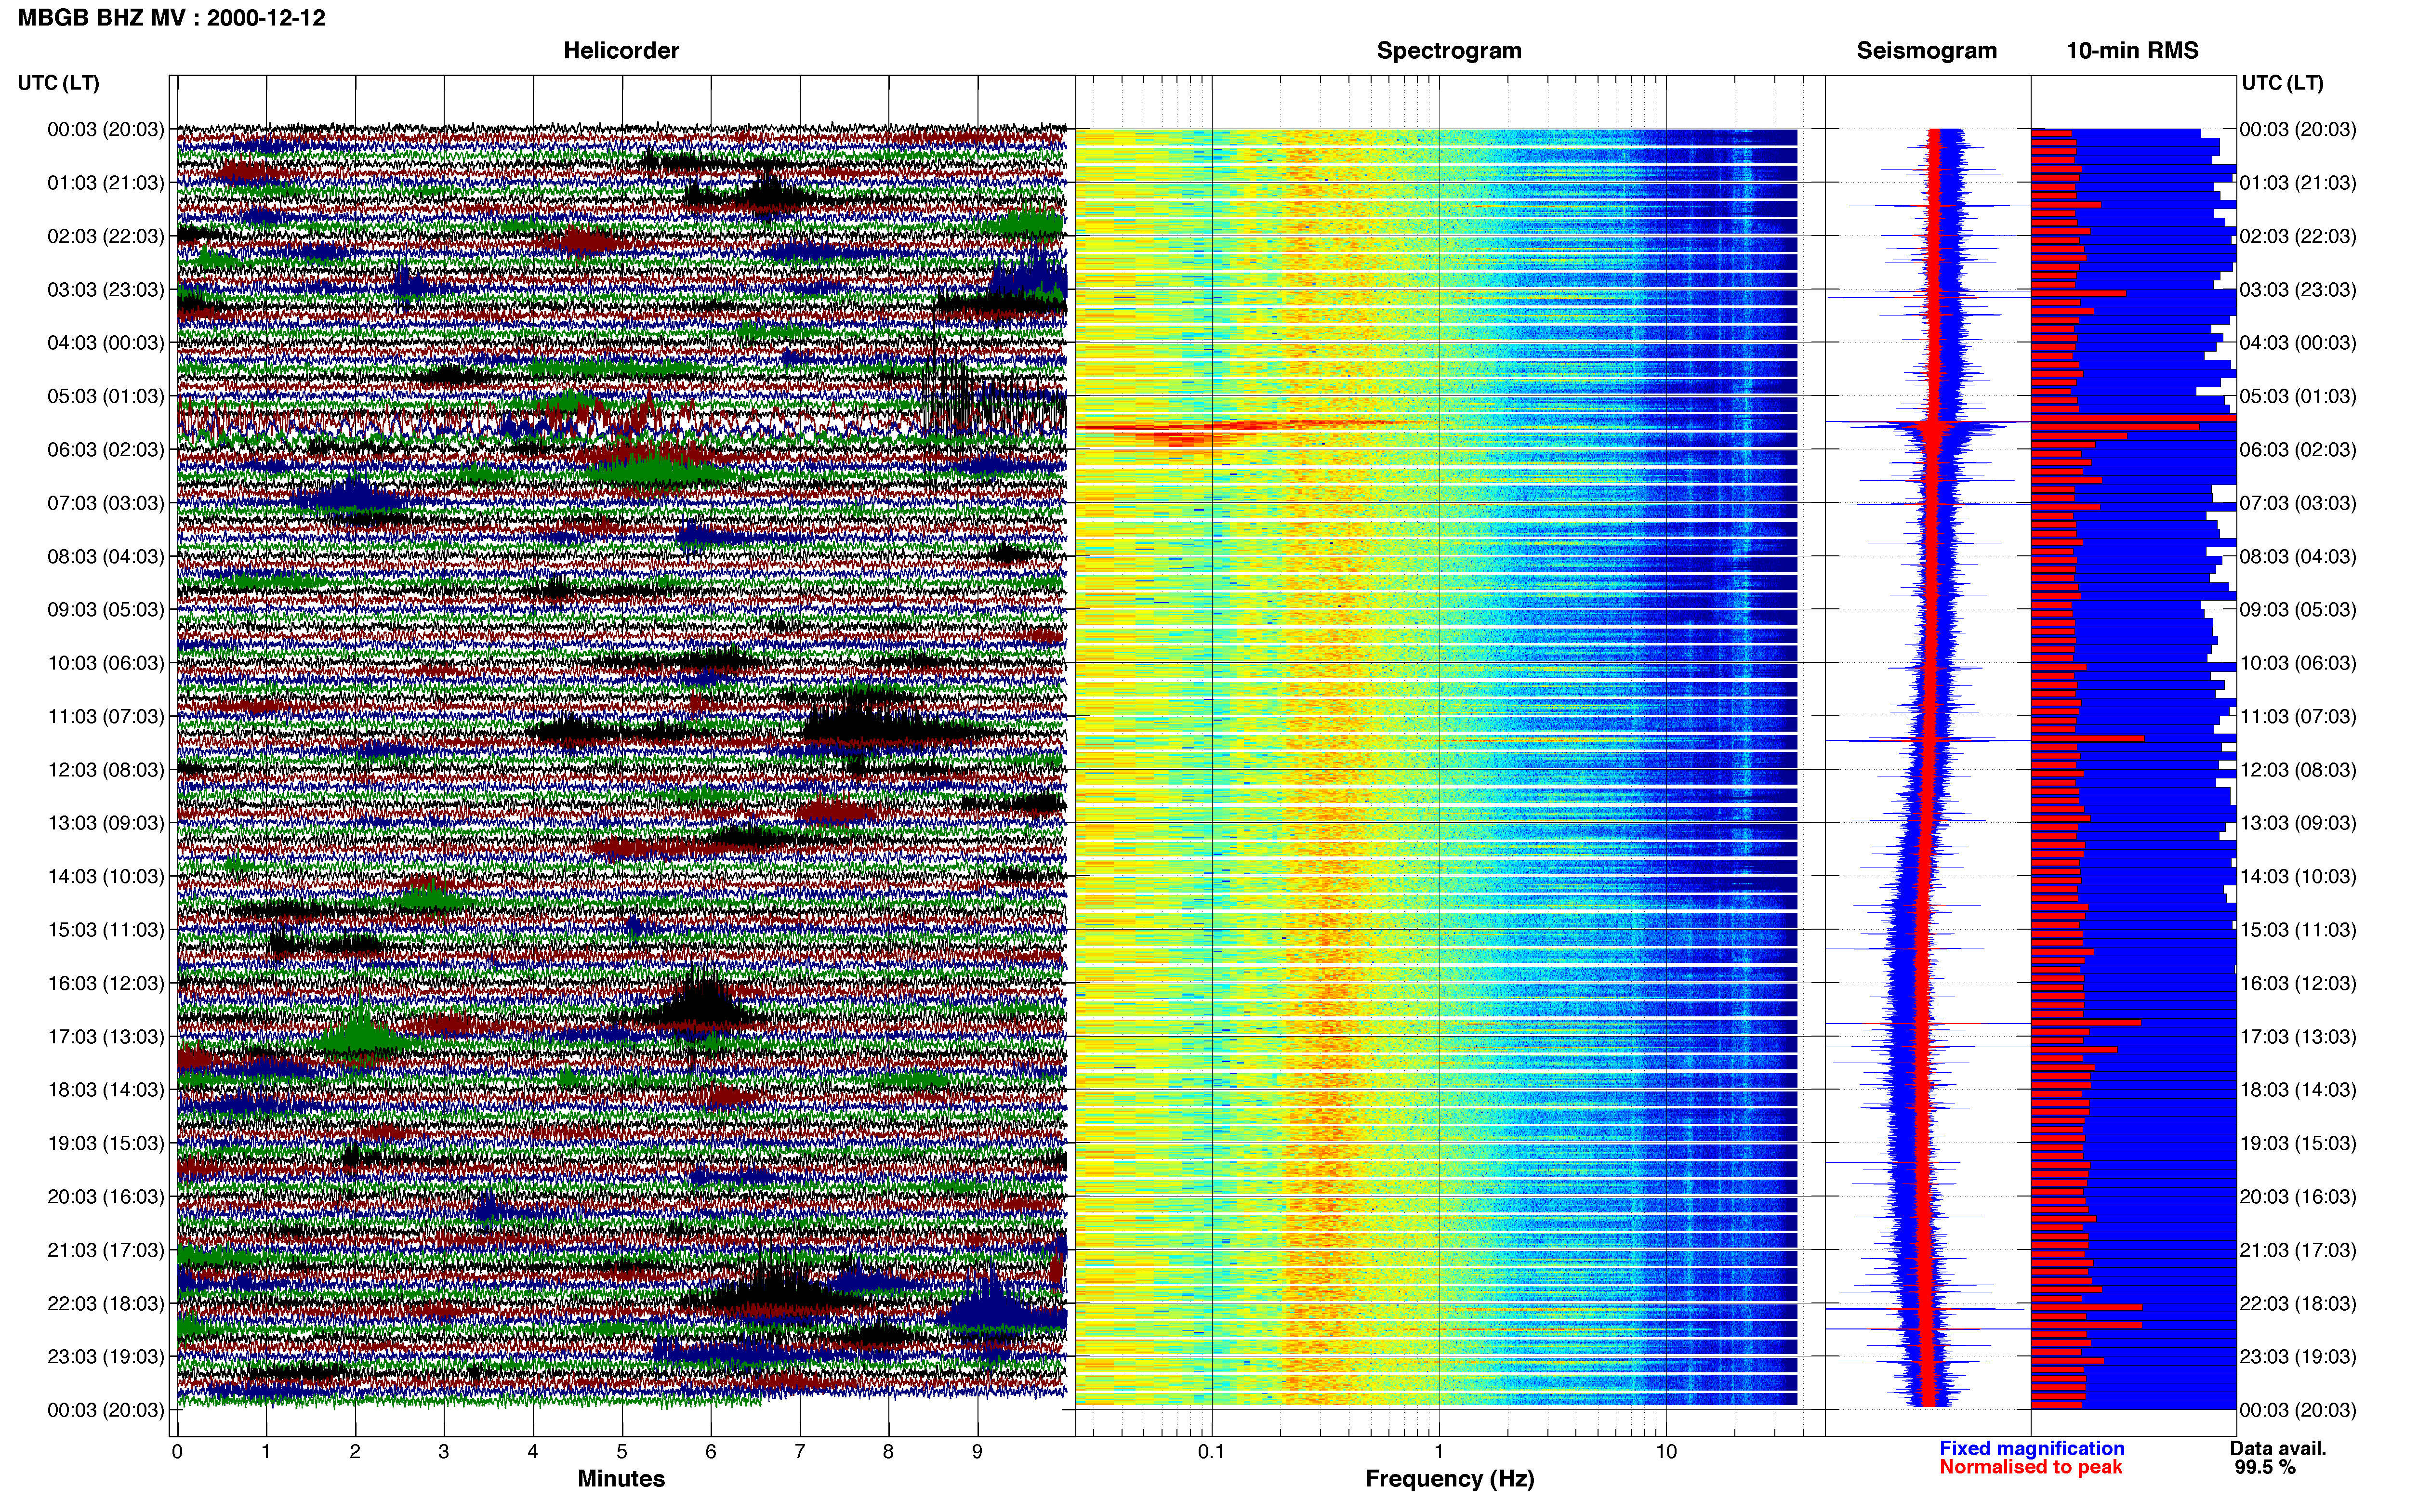Screen dimensions: 2418x1512
Task: Click '16:03 (12:03)' beside the RMS panel
Action: [2298, 983]
